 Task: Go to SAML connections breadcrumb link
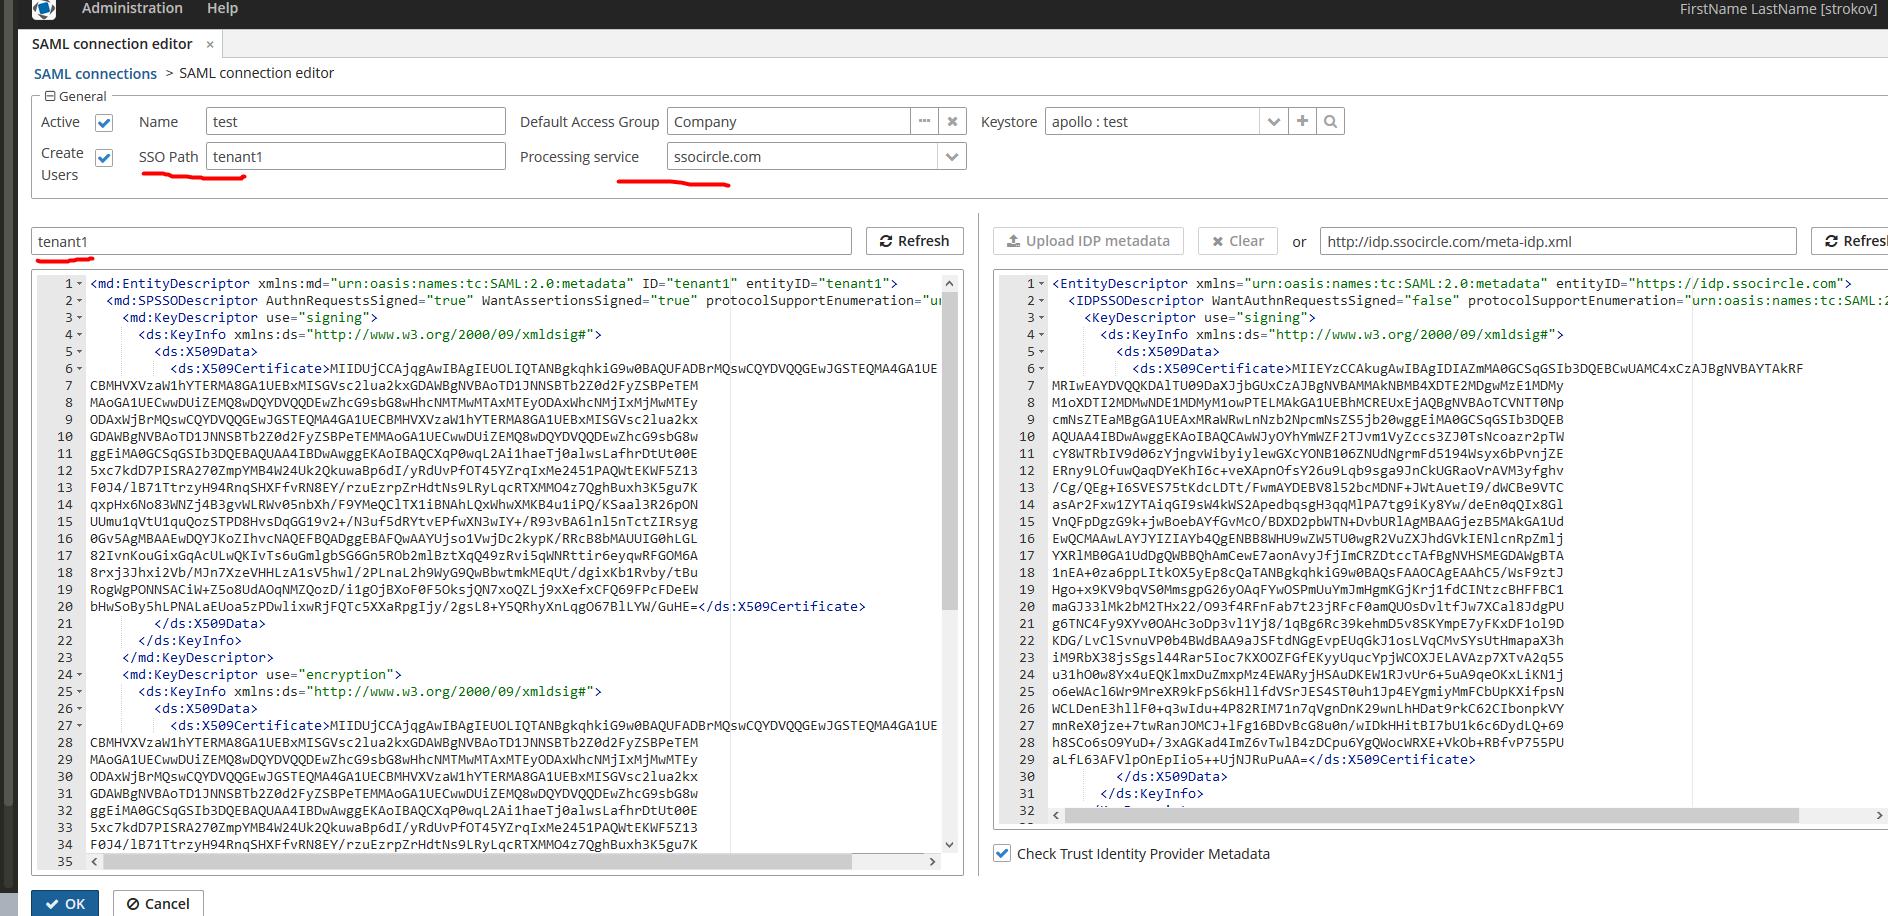pyautogui.click(x=95, y=74)
